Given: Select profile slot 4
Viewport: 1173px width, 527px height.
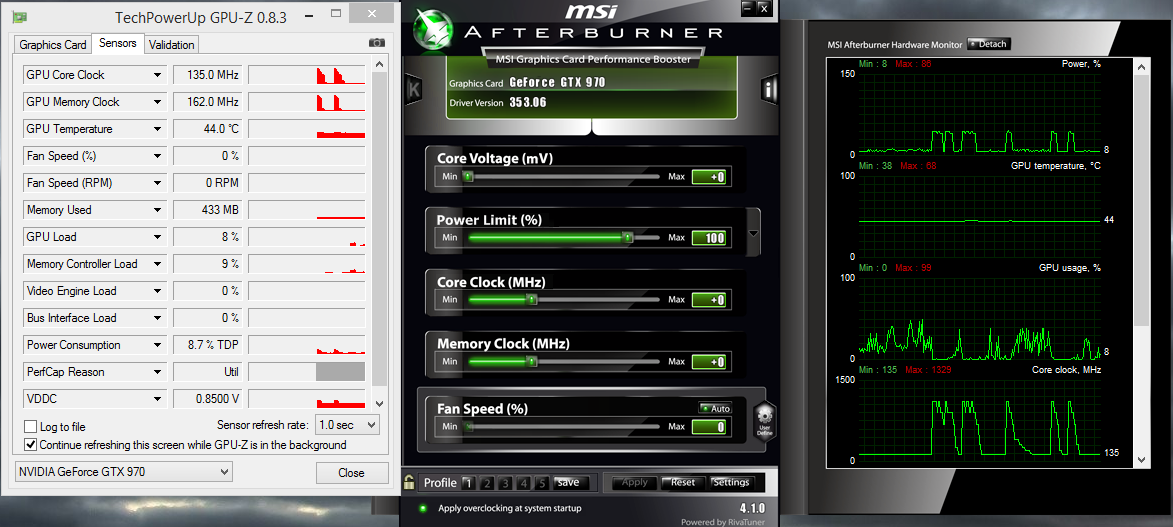Looking at the screenshot, I should (x=524, y=483).
